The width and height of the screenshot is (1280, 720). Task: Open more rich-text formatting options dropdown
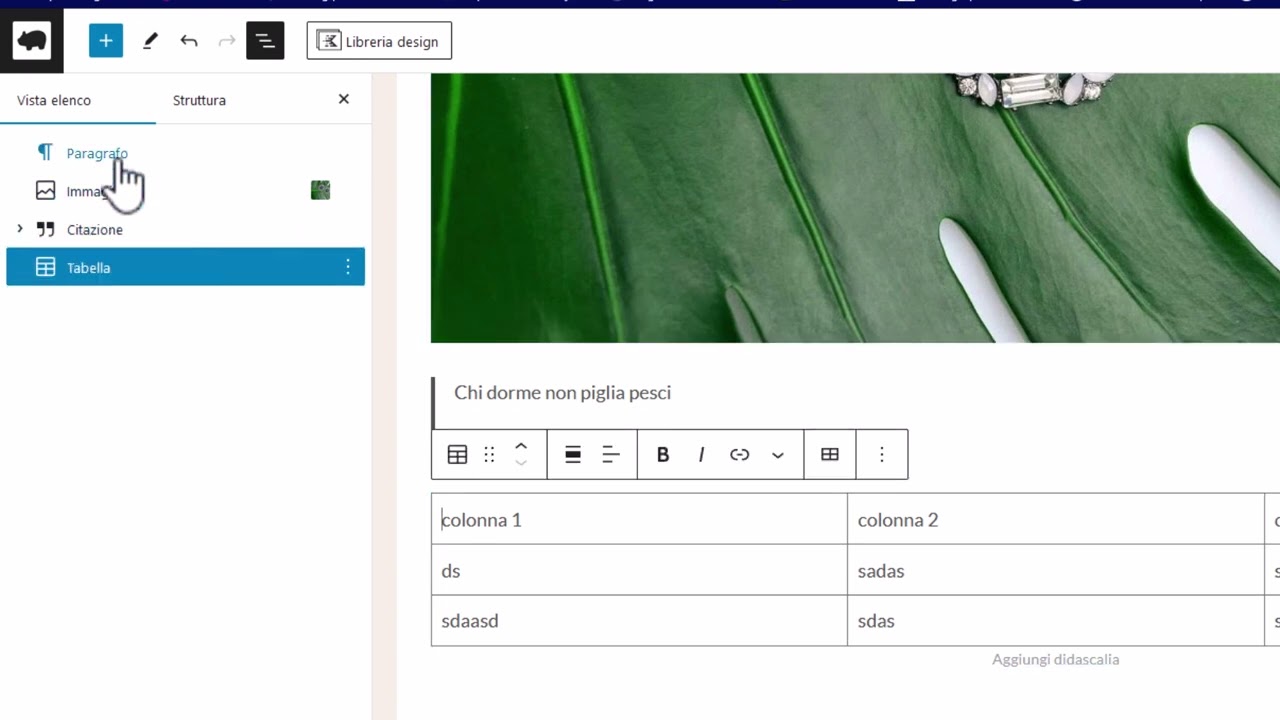(778, 454)
